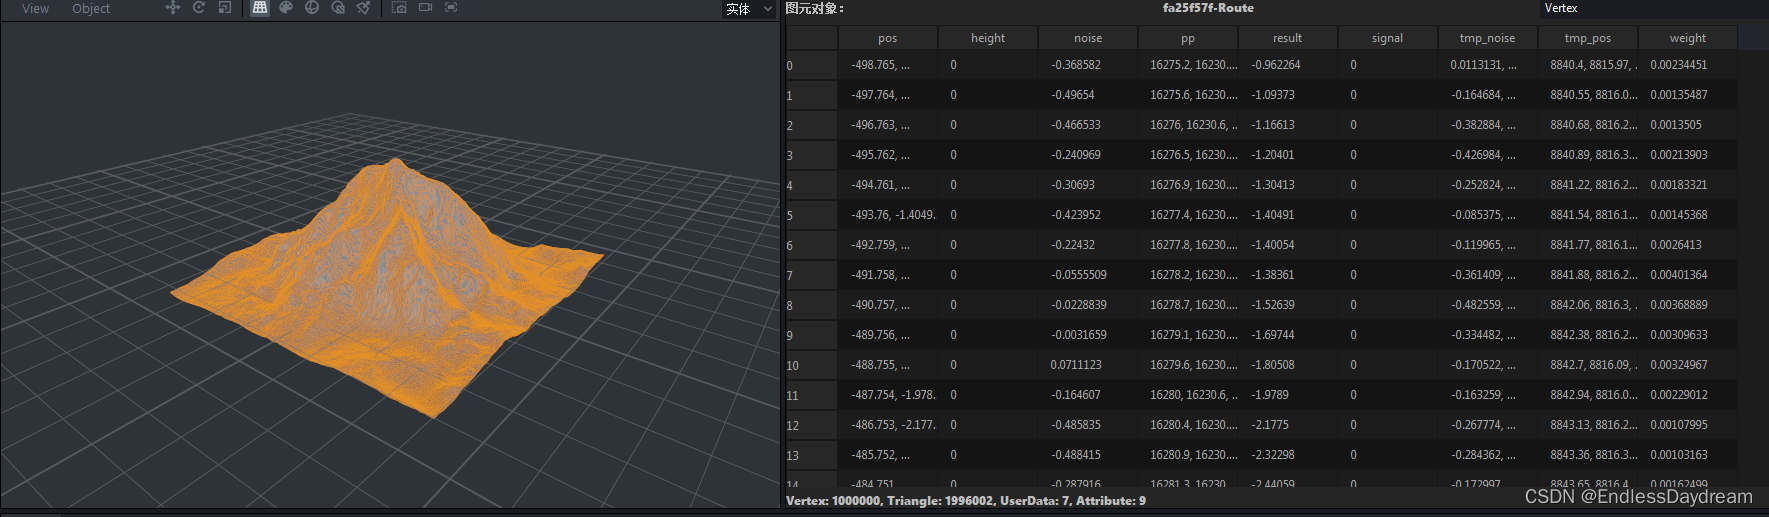Click the video camera icon
1769x517 pixels.
pos(425,8)
